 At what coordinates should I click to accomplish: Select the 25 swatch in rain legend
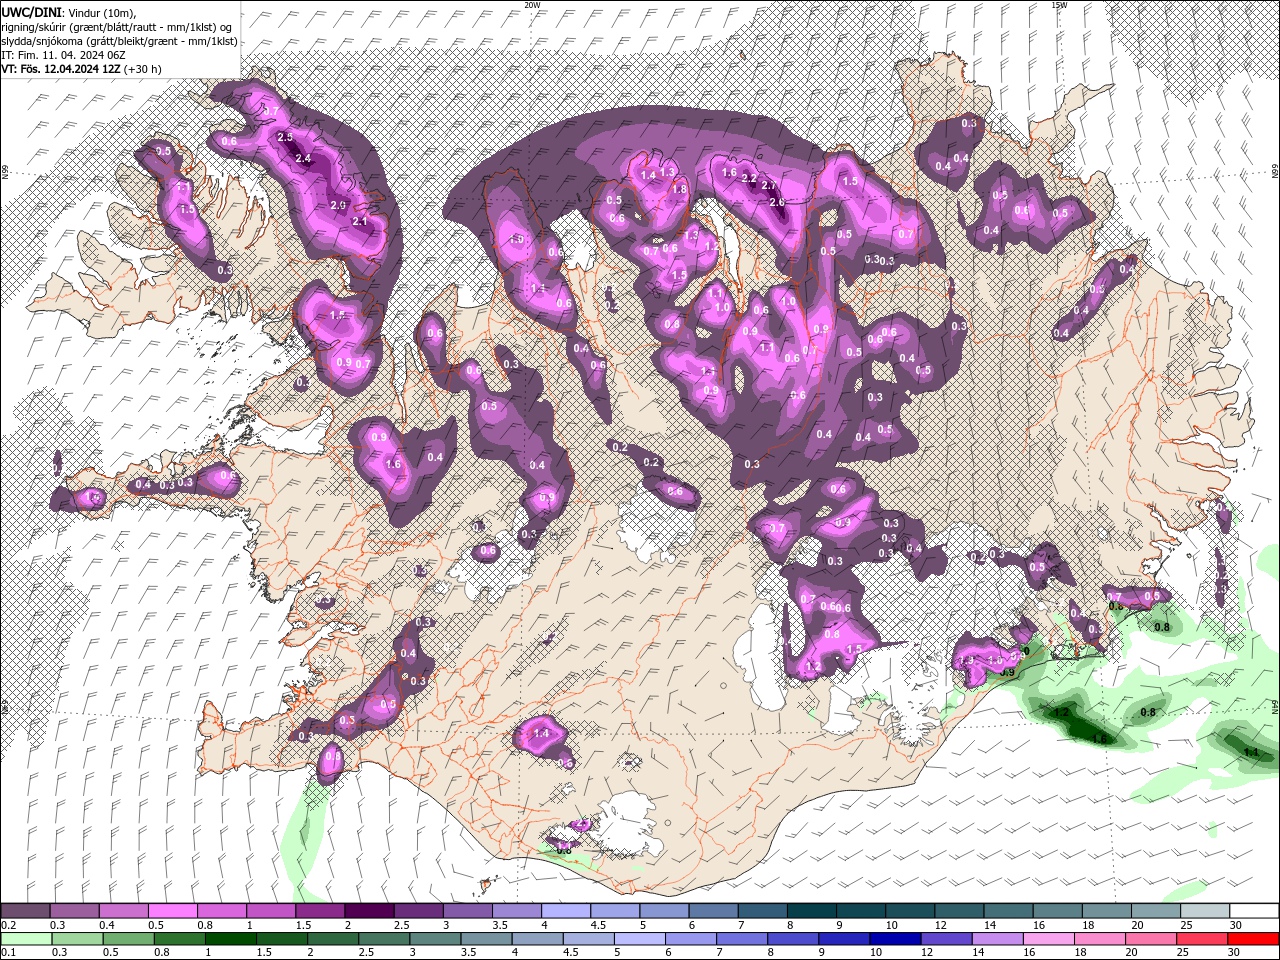pos(1202,939)
